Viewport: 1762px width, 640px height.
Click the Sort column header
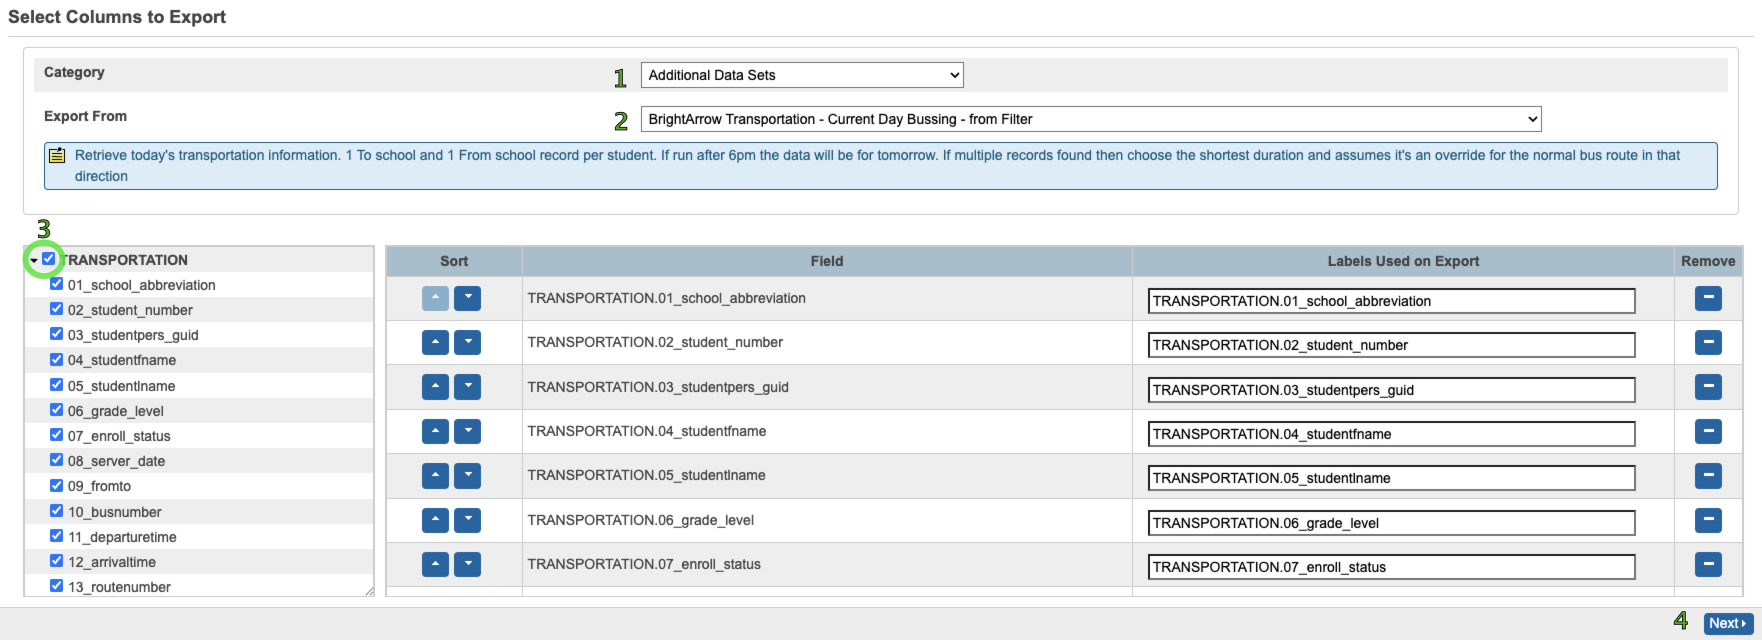point(454,261)
